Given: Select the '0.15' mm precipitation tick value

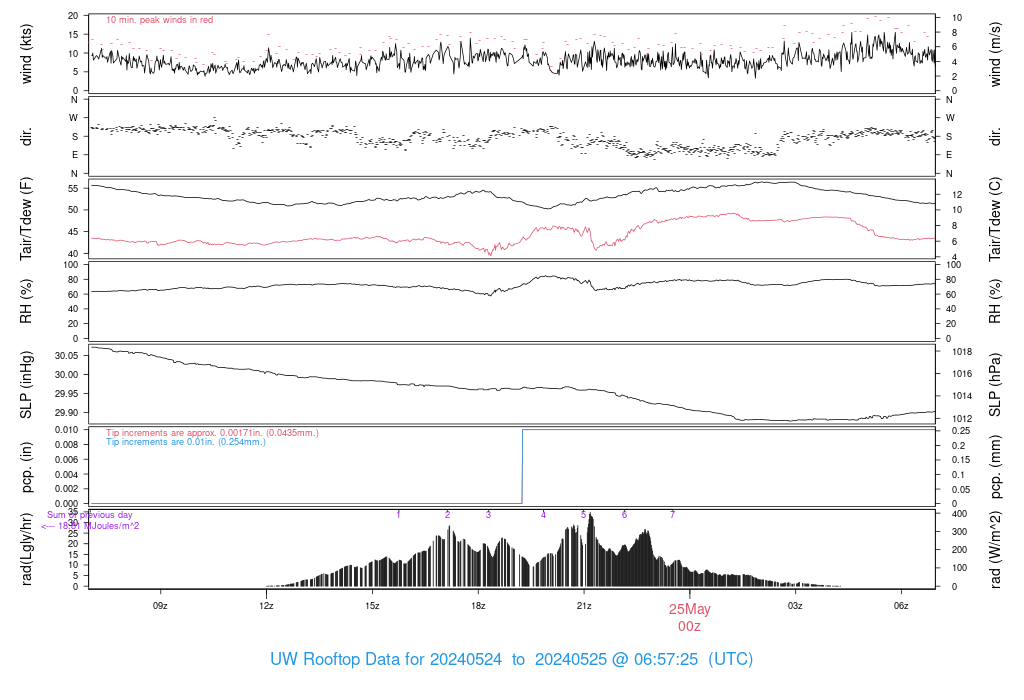Looking at the screenshot, I should coord(961,460).
